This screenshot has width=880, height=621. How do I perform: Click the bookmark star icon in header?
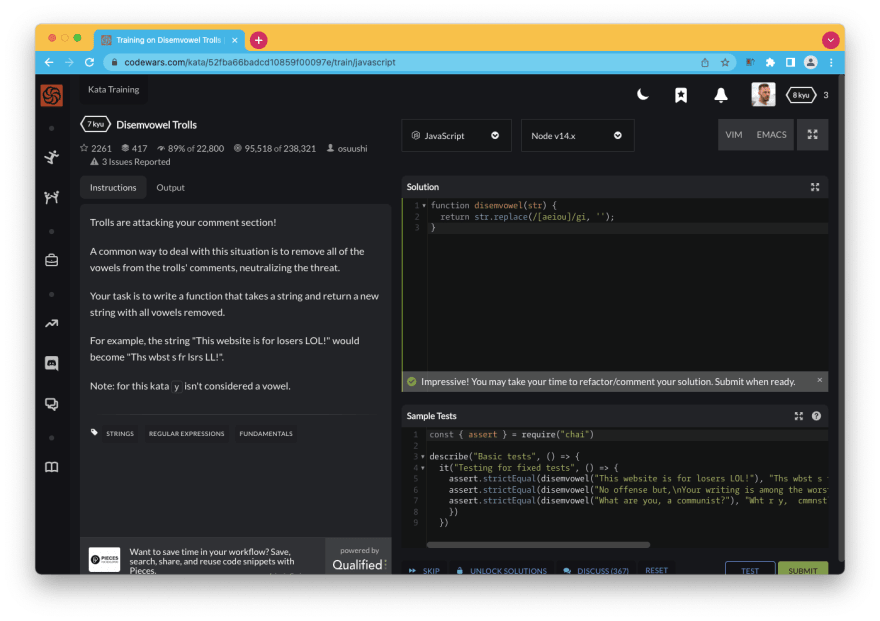tap(681, 95)
